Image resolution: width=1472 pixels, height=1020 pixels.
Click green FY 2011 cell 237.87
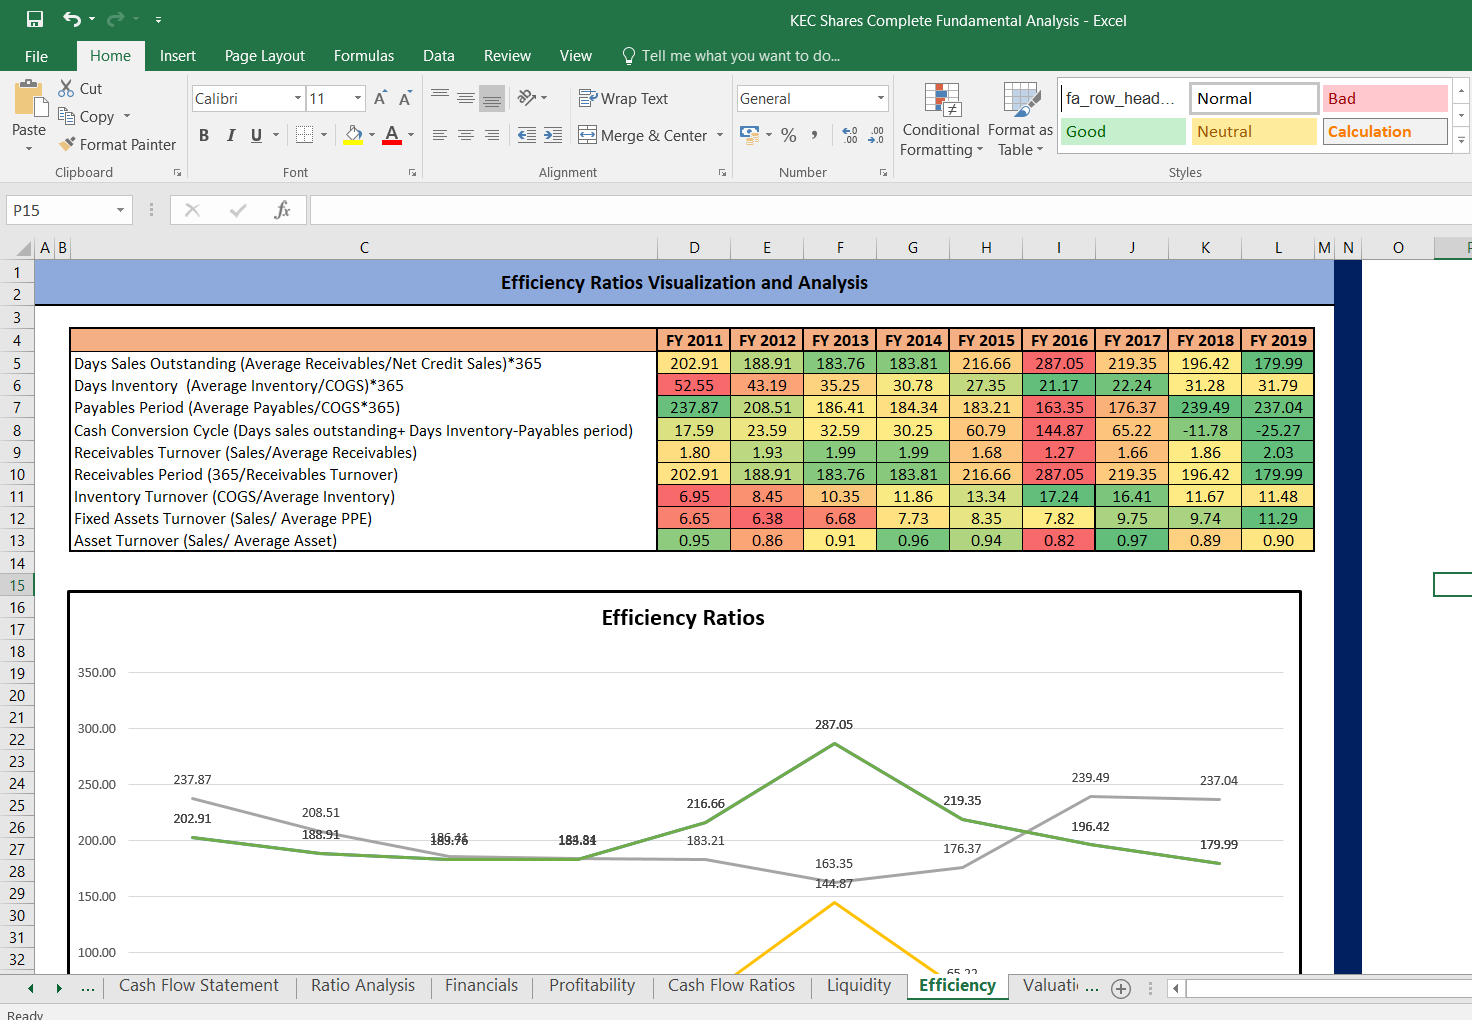click(x=694, y=408)
